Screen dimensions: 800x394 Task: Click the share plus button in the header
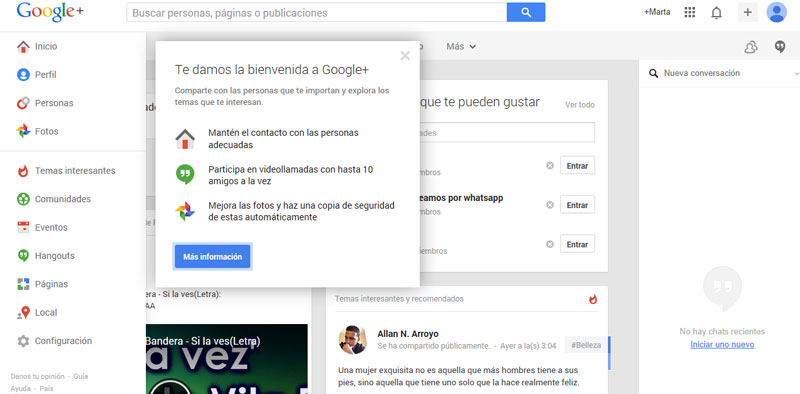click(747, 12)
